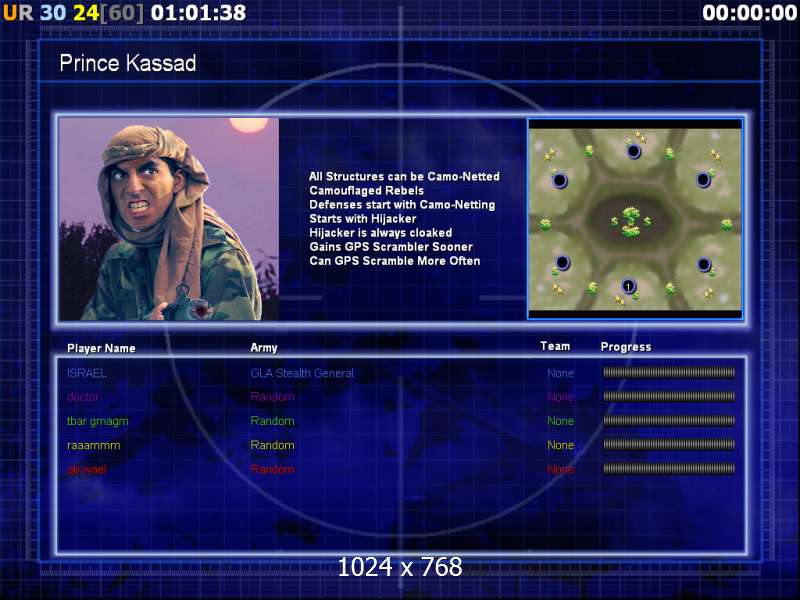Click 'All Structures can be Camo-Netted' line
Viewport: 800px width, 600px height.
click(x=404, y=177)
